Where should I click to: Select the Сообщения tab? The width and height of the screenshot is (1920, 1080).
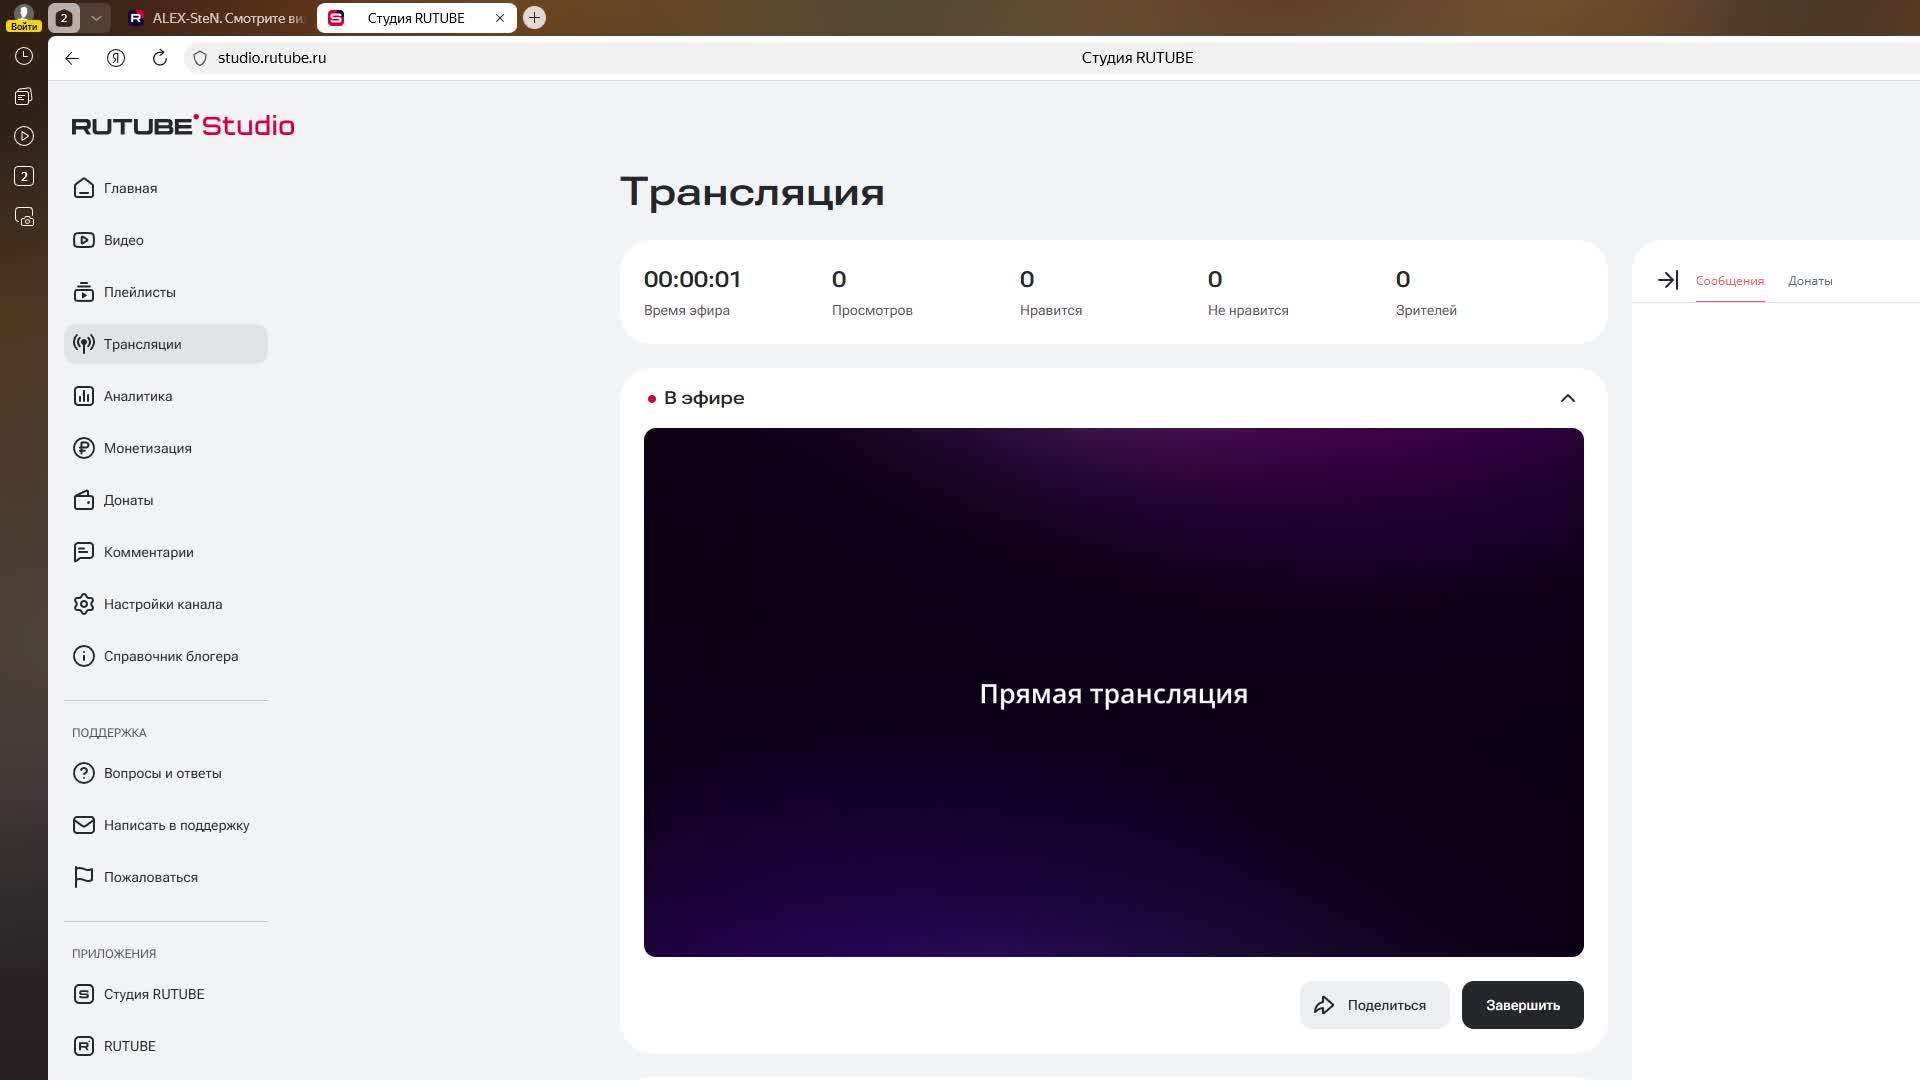point(1729,281)
